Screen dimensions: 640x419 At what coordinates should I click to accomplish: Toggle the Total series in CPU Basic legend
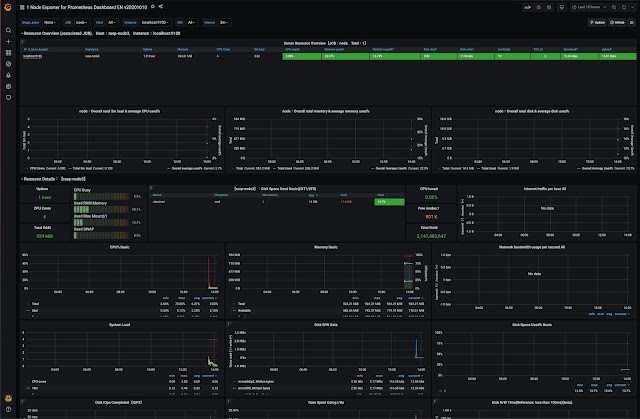coord(36,304)
